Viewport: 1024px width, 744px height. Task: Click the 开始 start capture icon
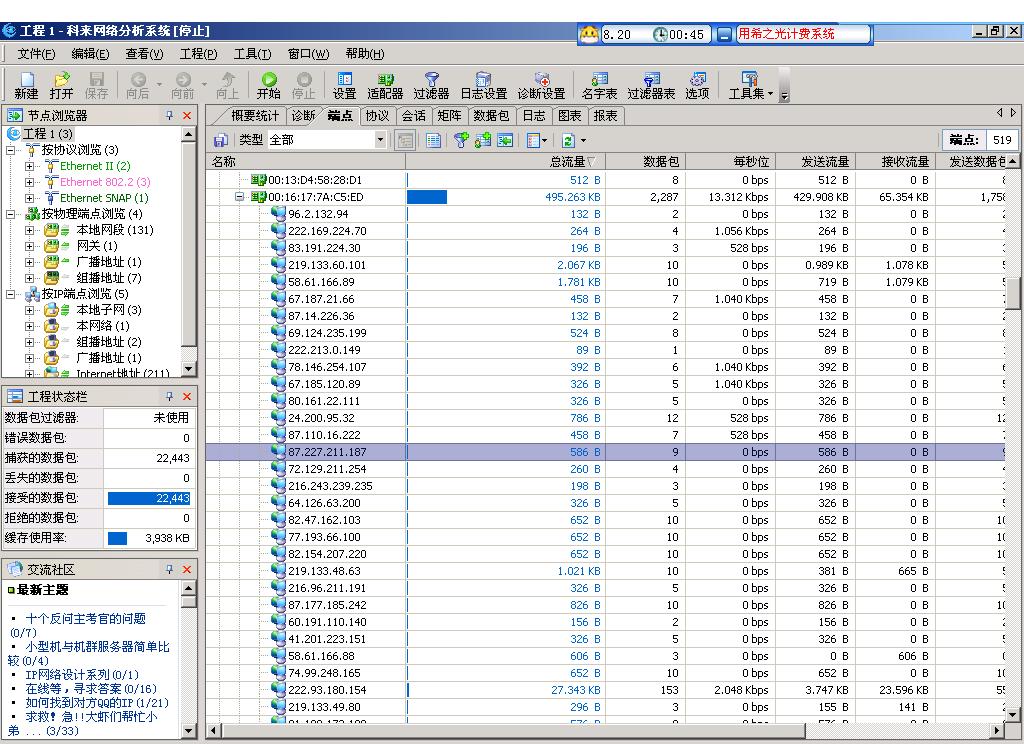[269, 80]
